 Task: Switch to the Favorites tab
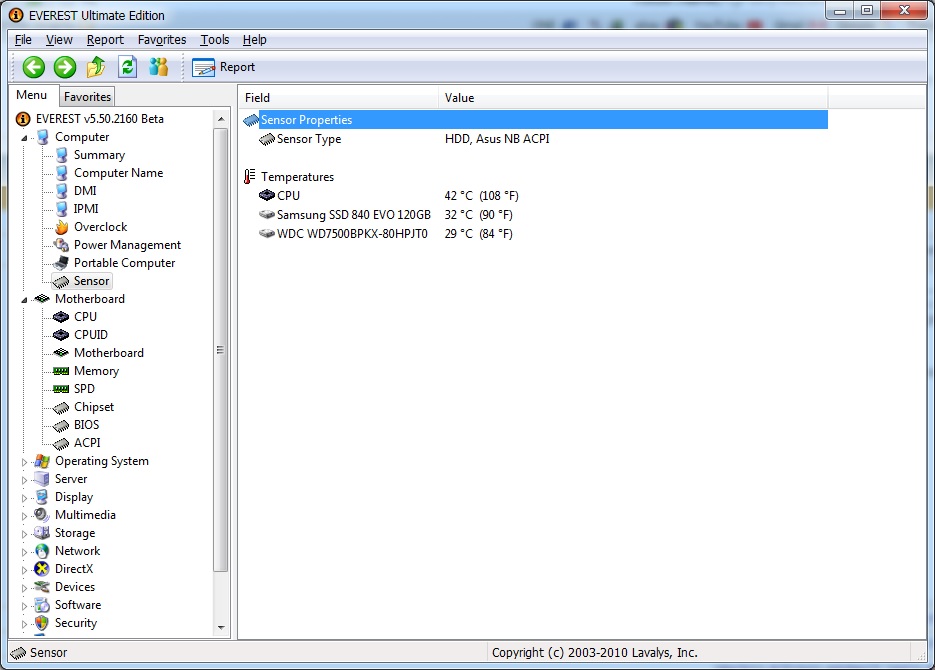pyautogui.click(x=88, y=97)
